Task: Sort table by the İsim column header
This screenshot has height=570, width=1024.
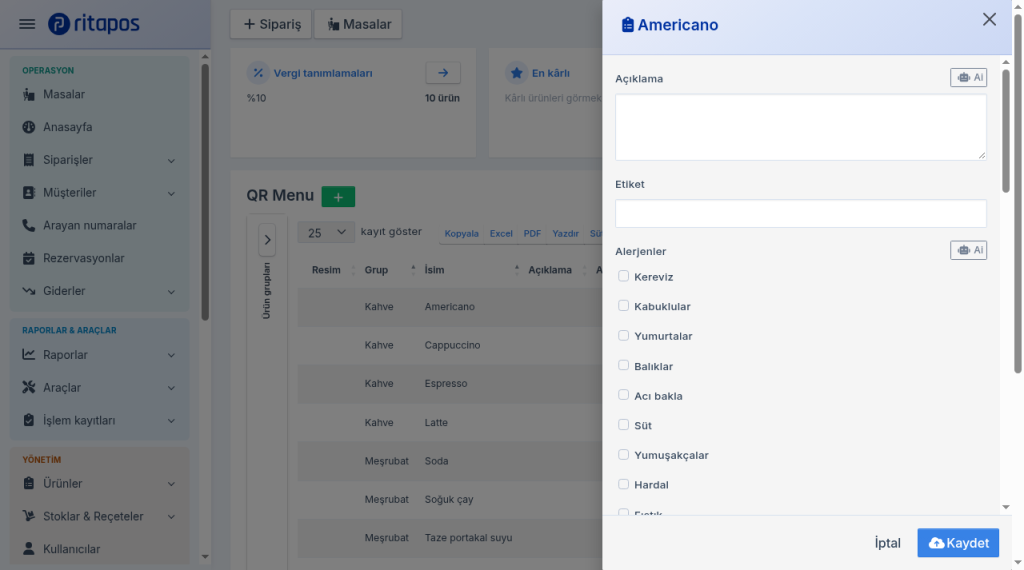Action: click(x=471, y=270)
